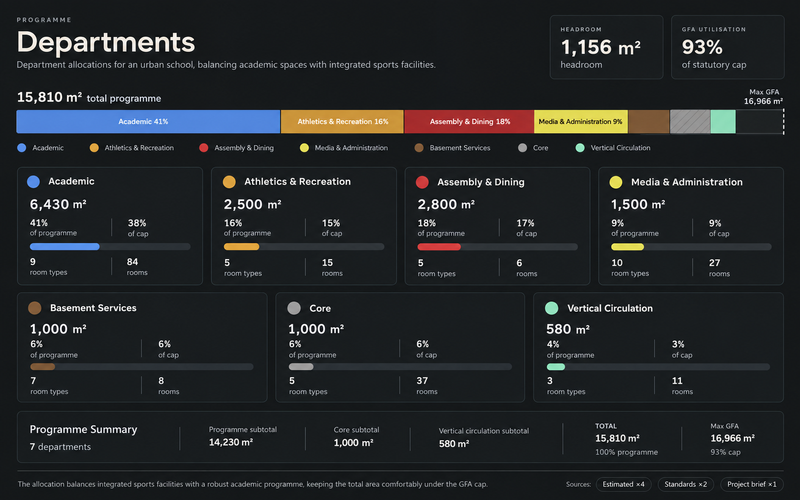
Task: Click the 6,430 m² Academic area value
Action: [58, 204]
